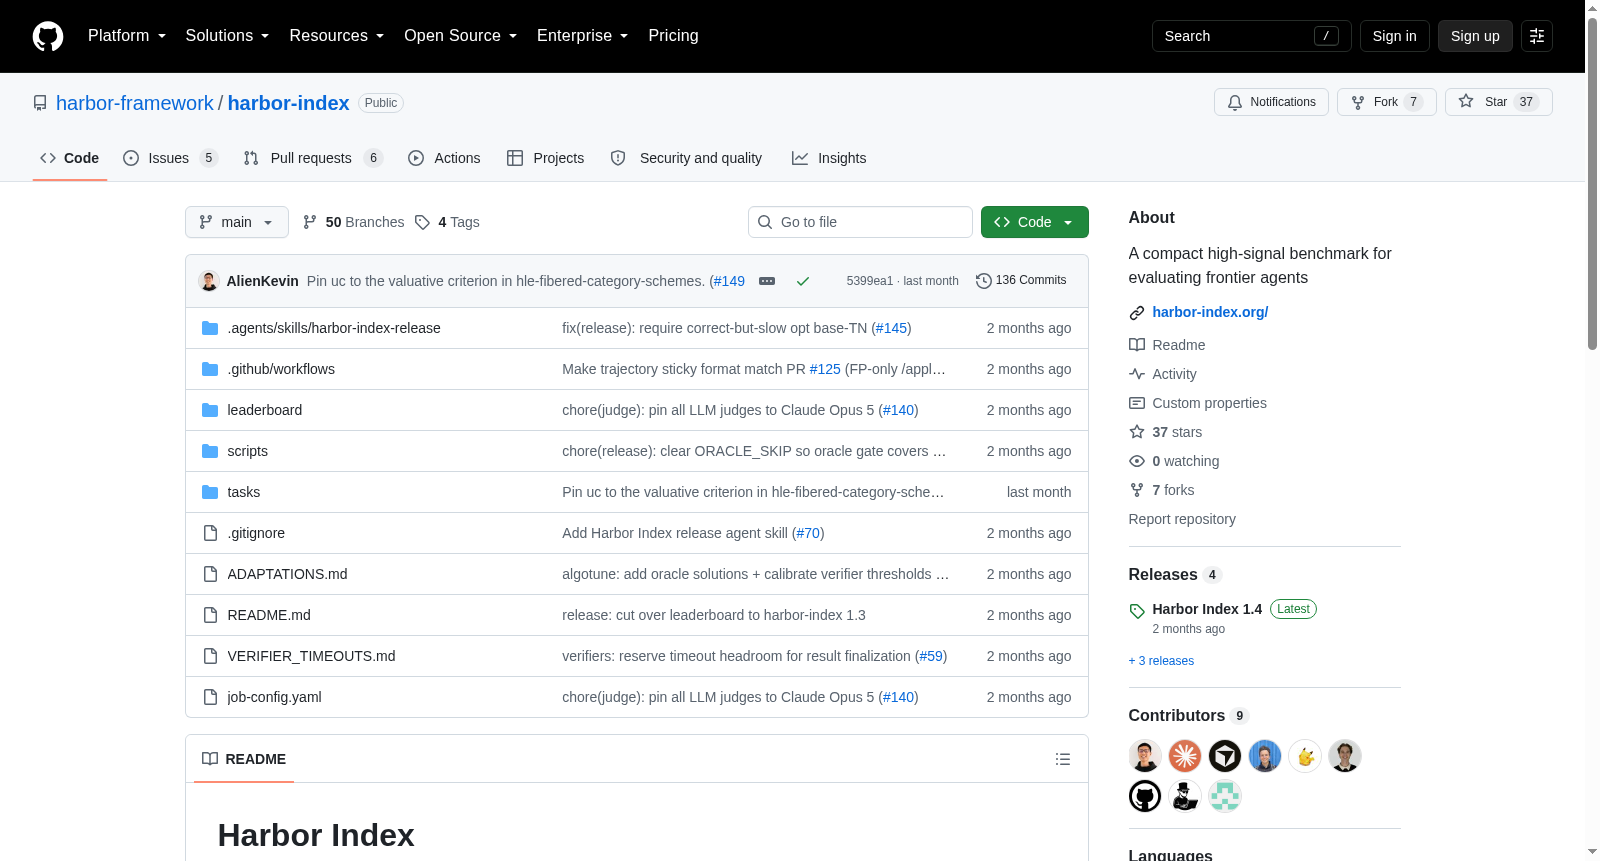
Task: View the 0 watching link
Action: (1174, 461)
